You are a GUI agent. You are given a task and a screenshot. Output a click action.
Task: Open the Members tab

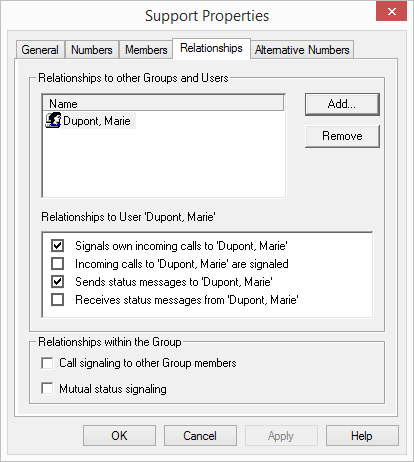point(146,50)
